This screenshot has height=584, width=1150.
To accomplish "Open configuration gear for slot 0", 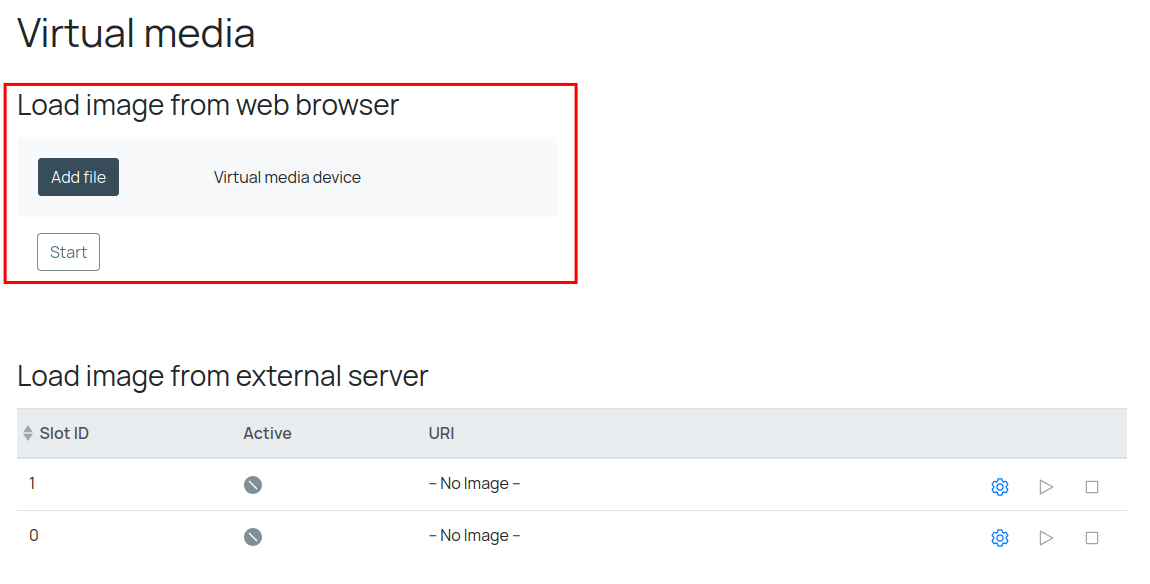I will 999,538.
